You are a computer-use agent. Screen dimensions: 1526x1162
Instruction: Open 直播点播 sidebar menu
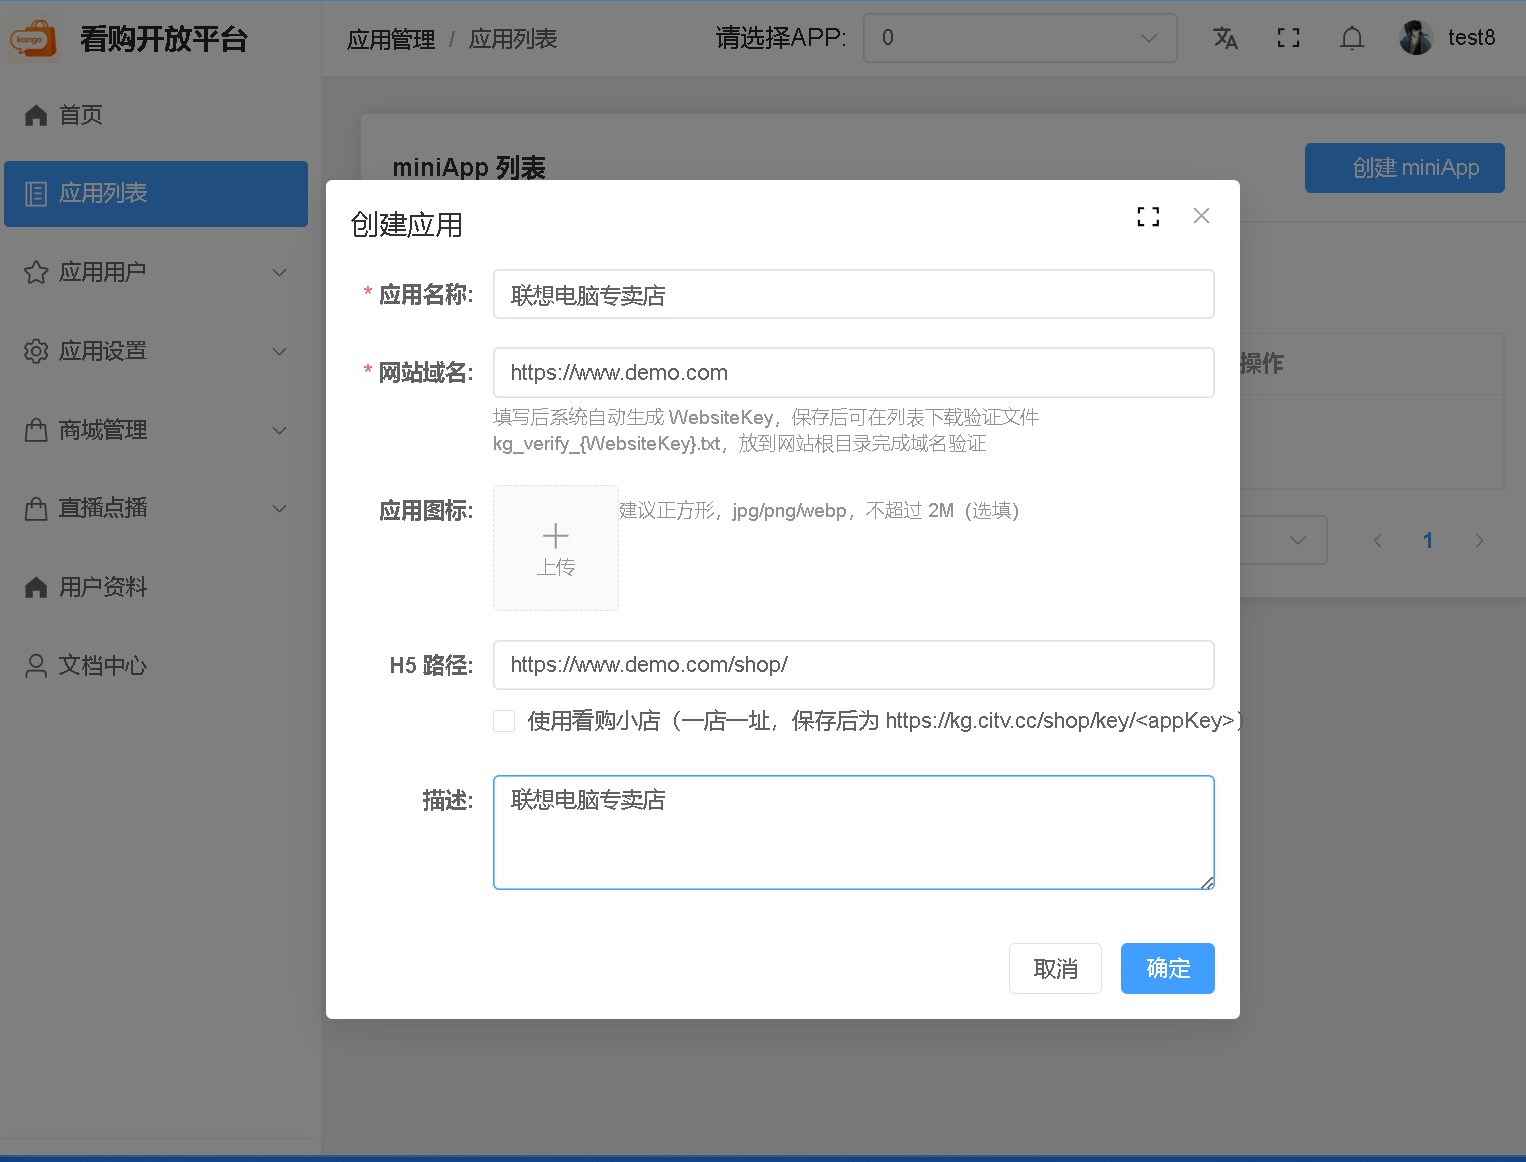pyautogui.click(x=156, y=508)
